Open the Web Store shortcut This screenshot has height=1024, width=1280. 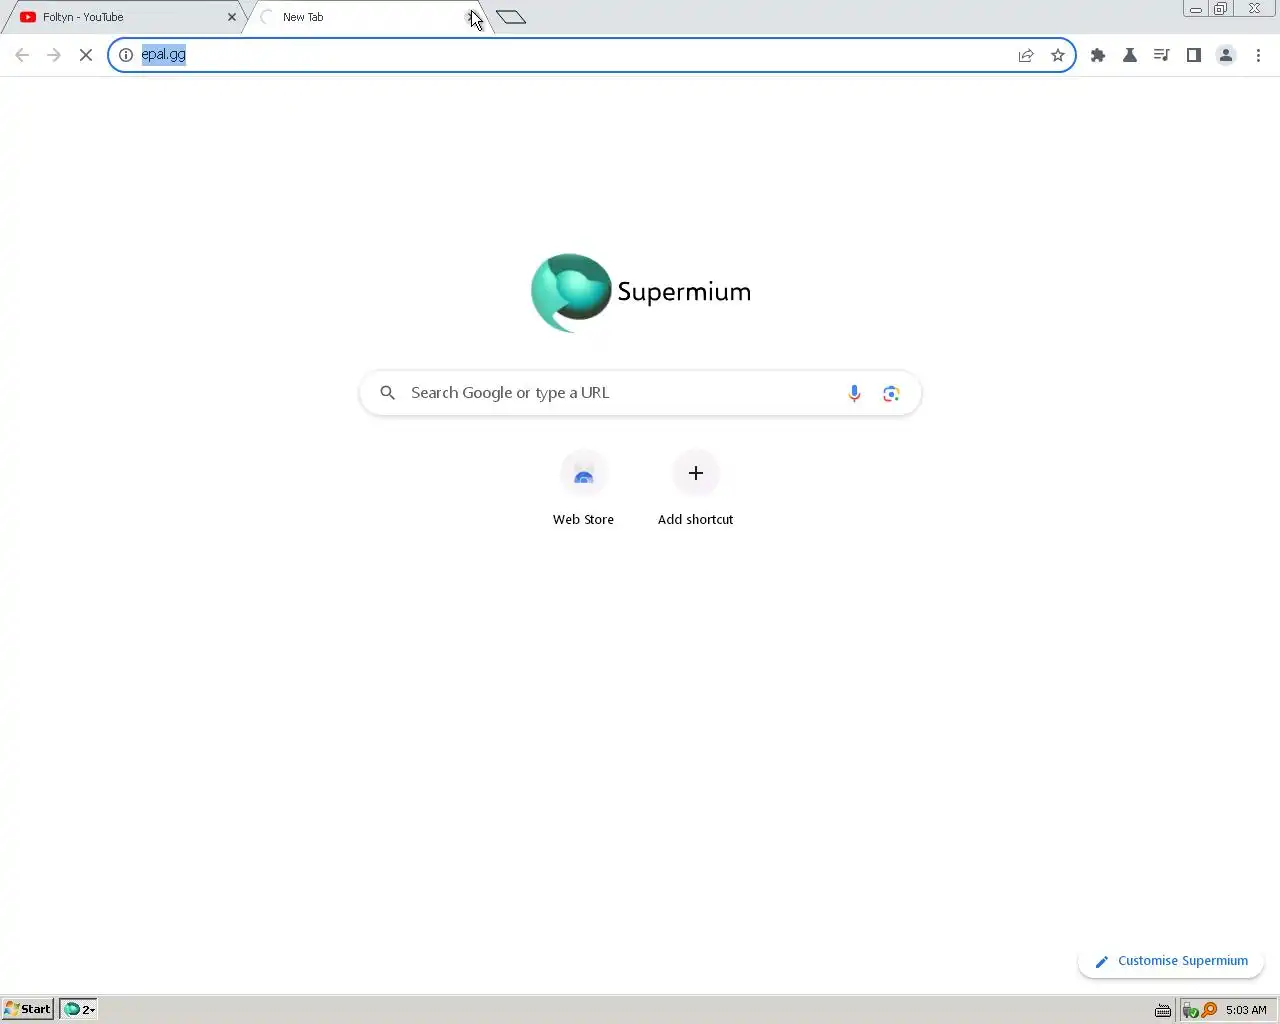pos(583,489)
